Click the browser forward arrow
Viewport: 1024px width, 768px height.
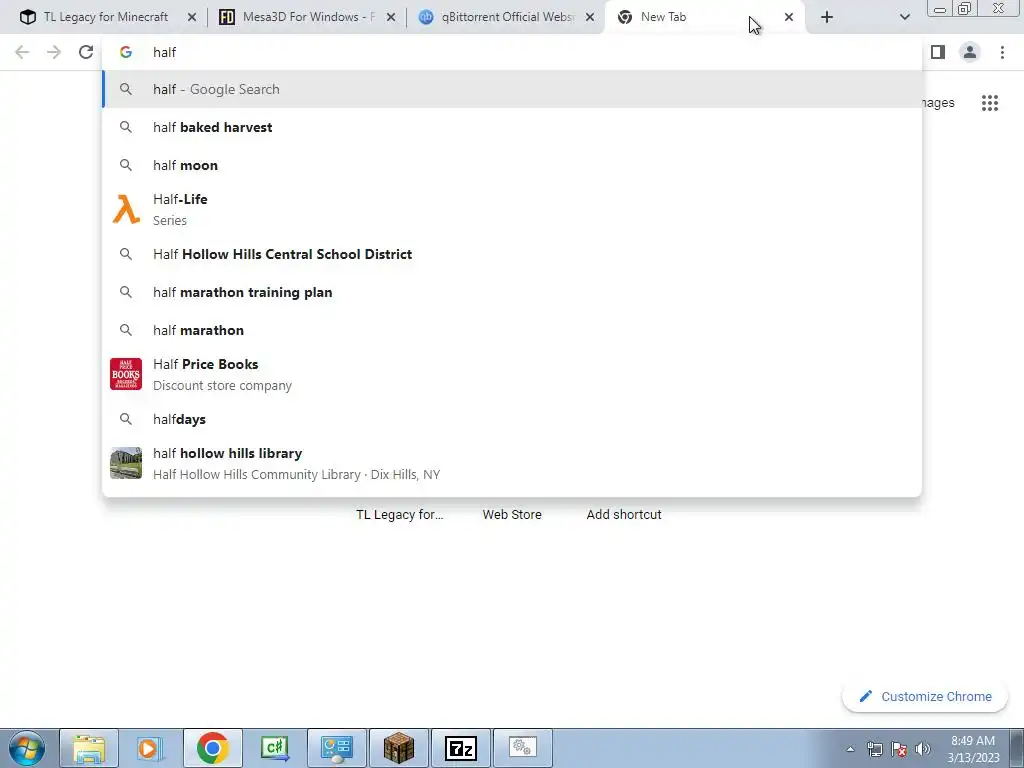(x=54, y=52)
